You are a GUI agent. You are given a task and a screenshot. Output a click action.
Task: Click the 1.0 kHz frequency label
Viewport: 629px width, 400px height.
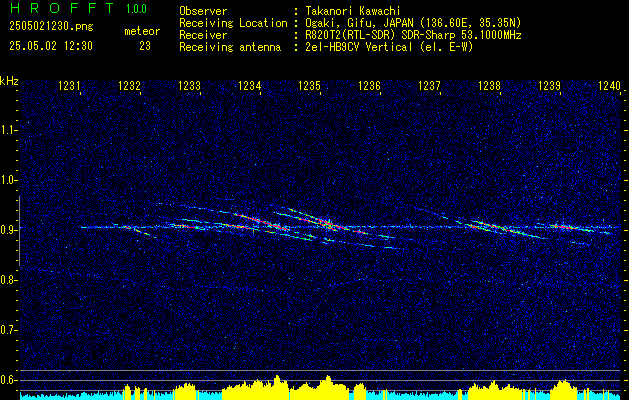9,180
